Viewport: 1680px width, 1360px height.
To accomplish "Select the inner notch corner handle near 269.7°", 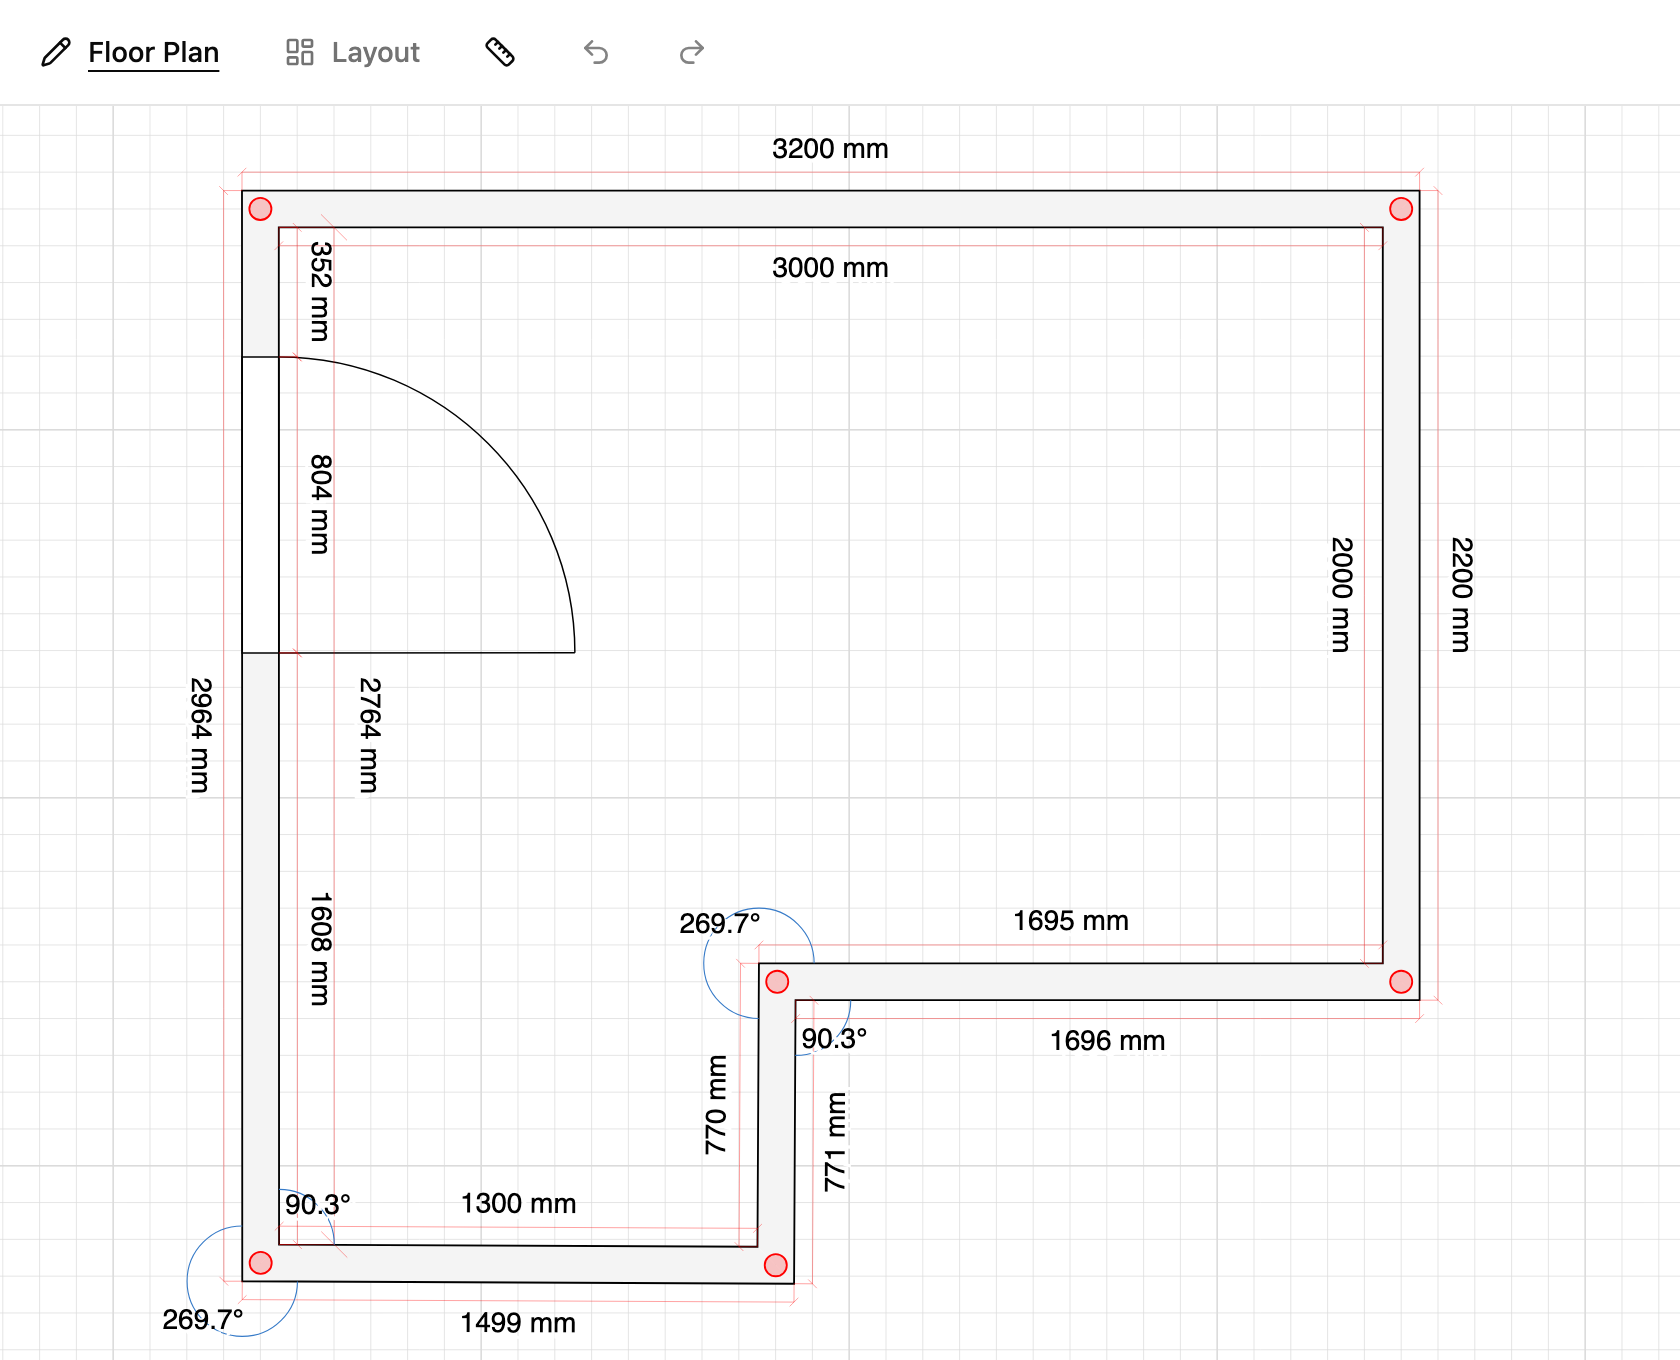I will coord(777,981).
